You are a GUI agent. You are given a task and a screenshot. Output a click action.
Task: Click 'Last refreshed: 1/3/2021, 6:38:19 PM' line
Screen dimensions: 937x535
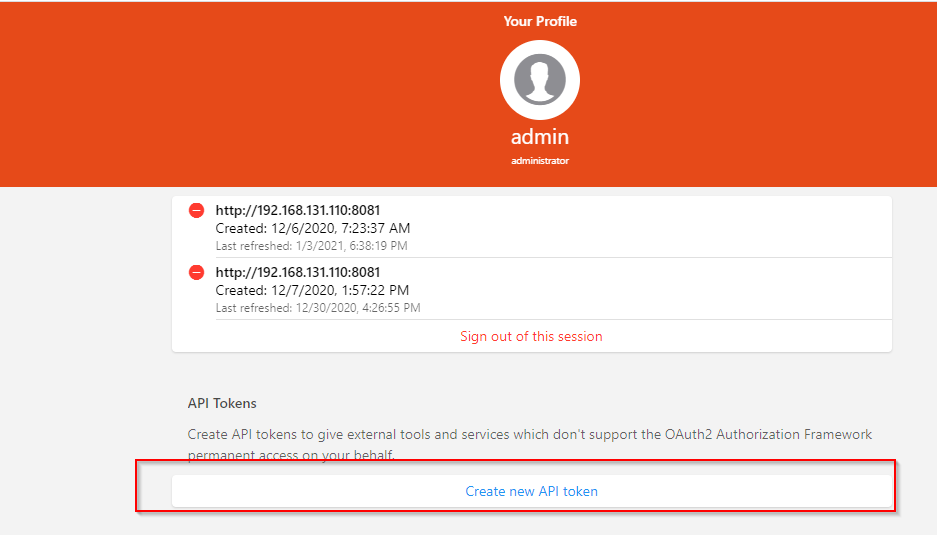(x=311, y=245)
